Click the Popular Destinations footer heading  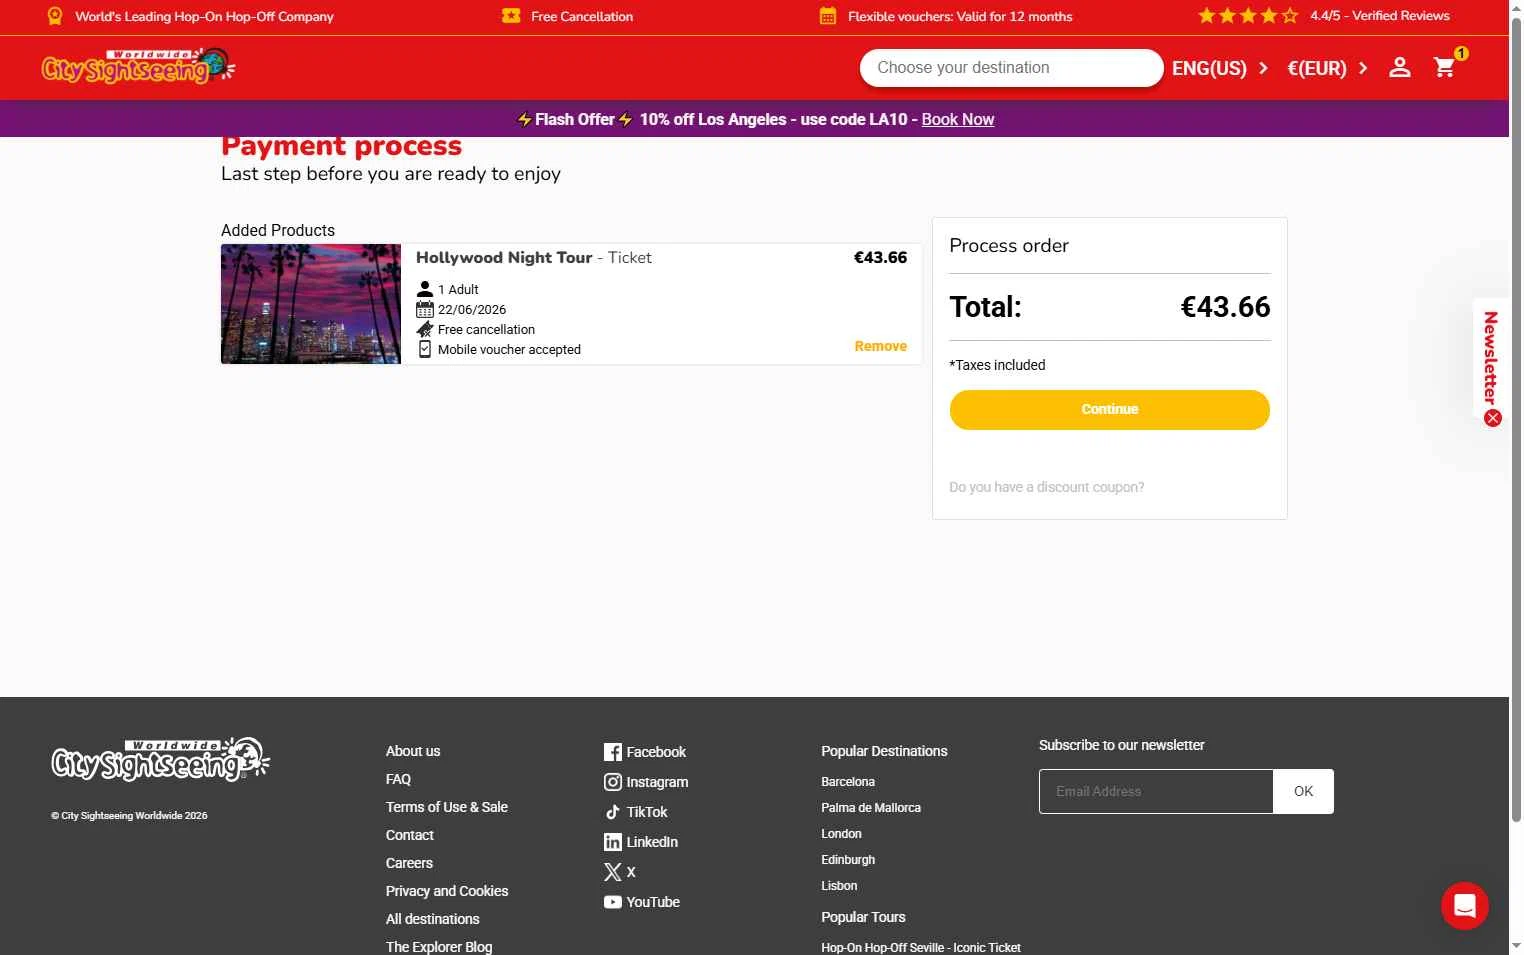tap(884, 751)
